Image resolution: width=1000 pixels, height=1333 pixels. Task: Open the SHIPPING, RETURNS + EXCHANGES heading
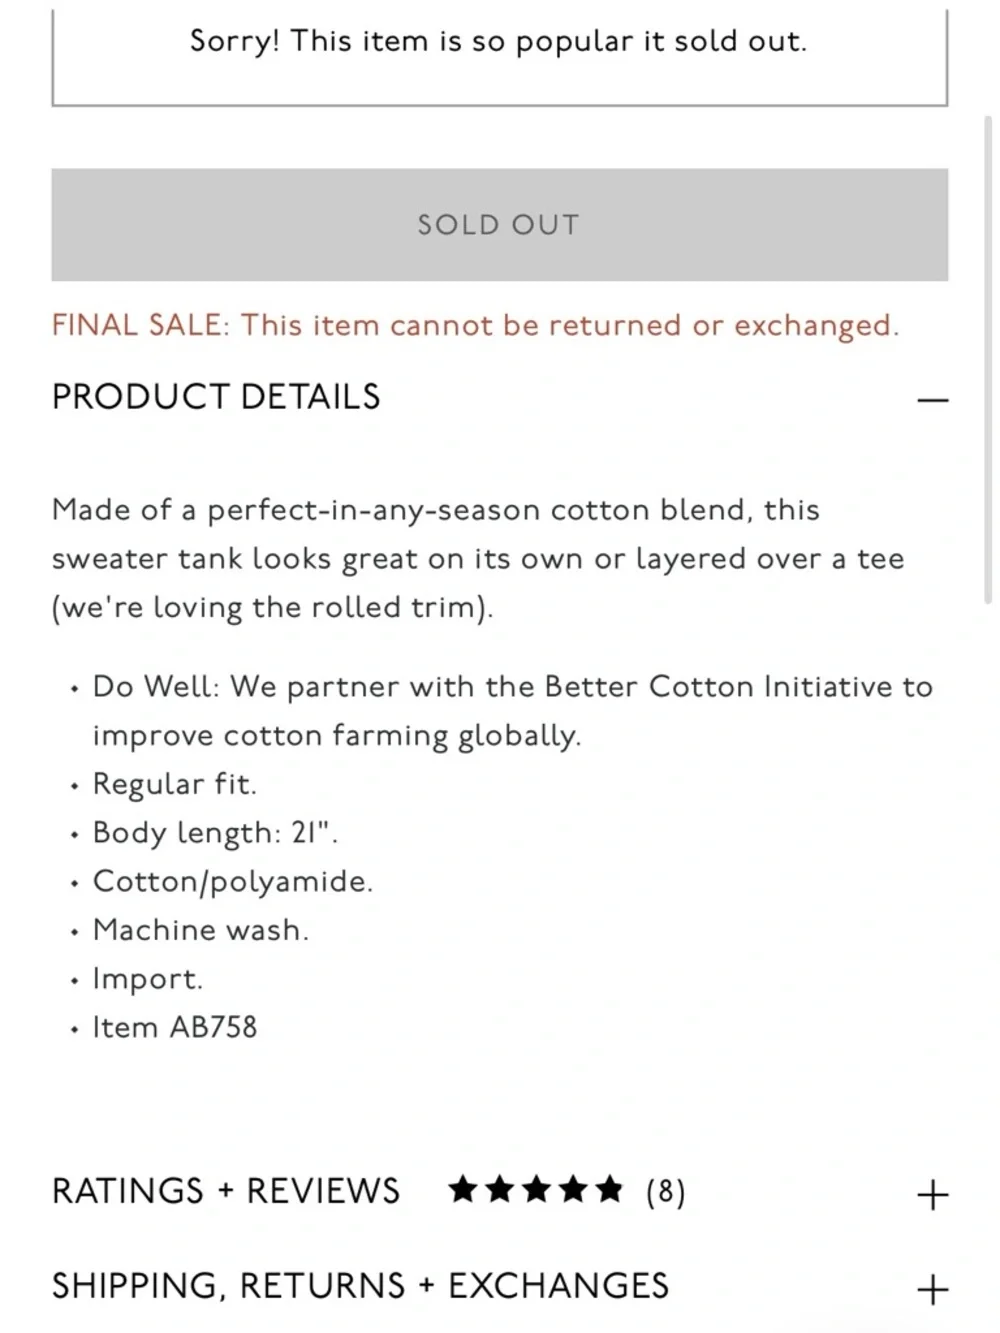click(360, 1286)
